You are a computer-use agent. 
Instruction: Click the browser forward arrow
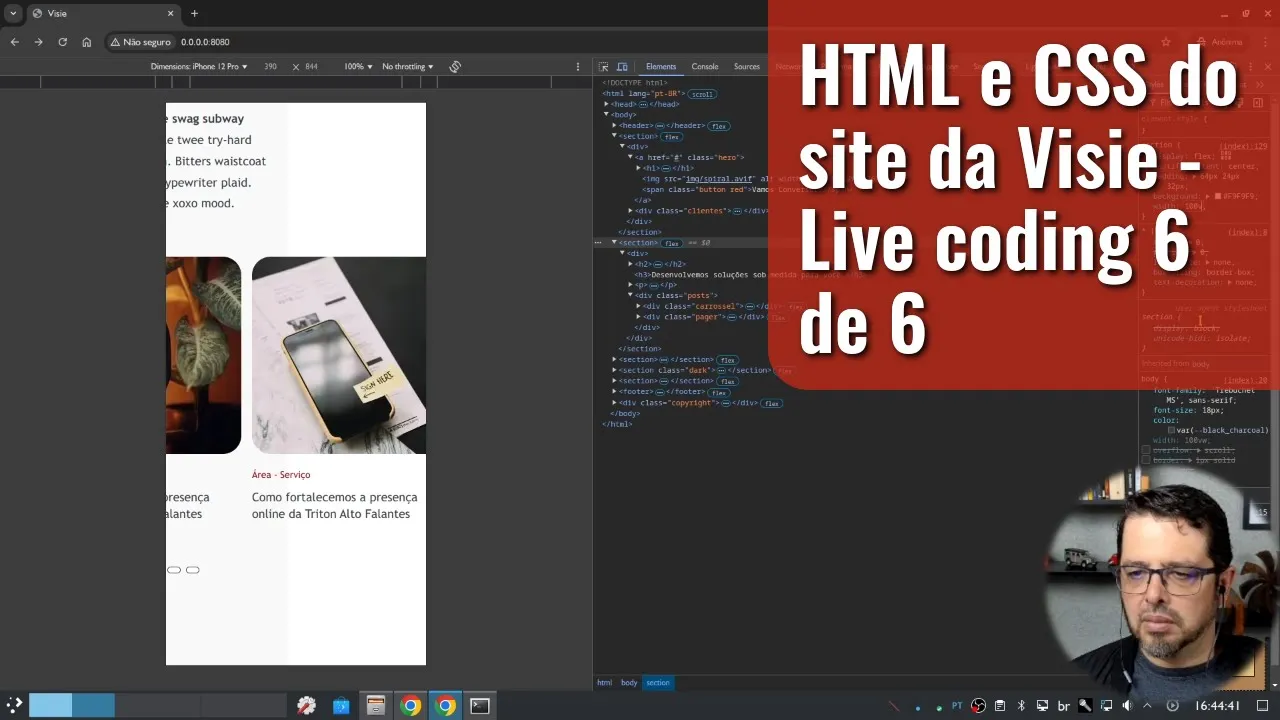point(39,42)
